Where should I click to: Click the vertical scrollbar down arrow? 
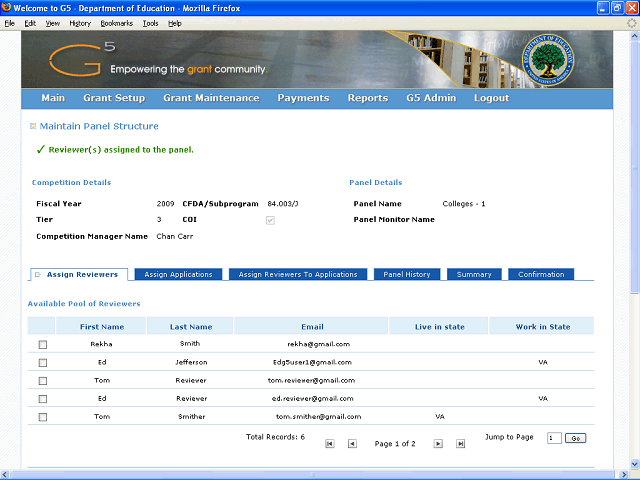click(x=632, y=462)
